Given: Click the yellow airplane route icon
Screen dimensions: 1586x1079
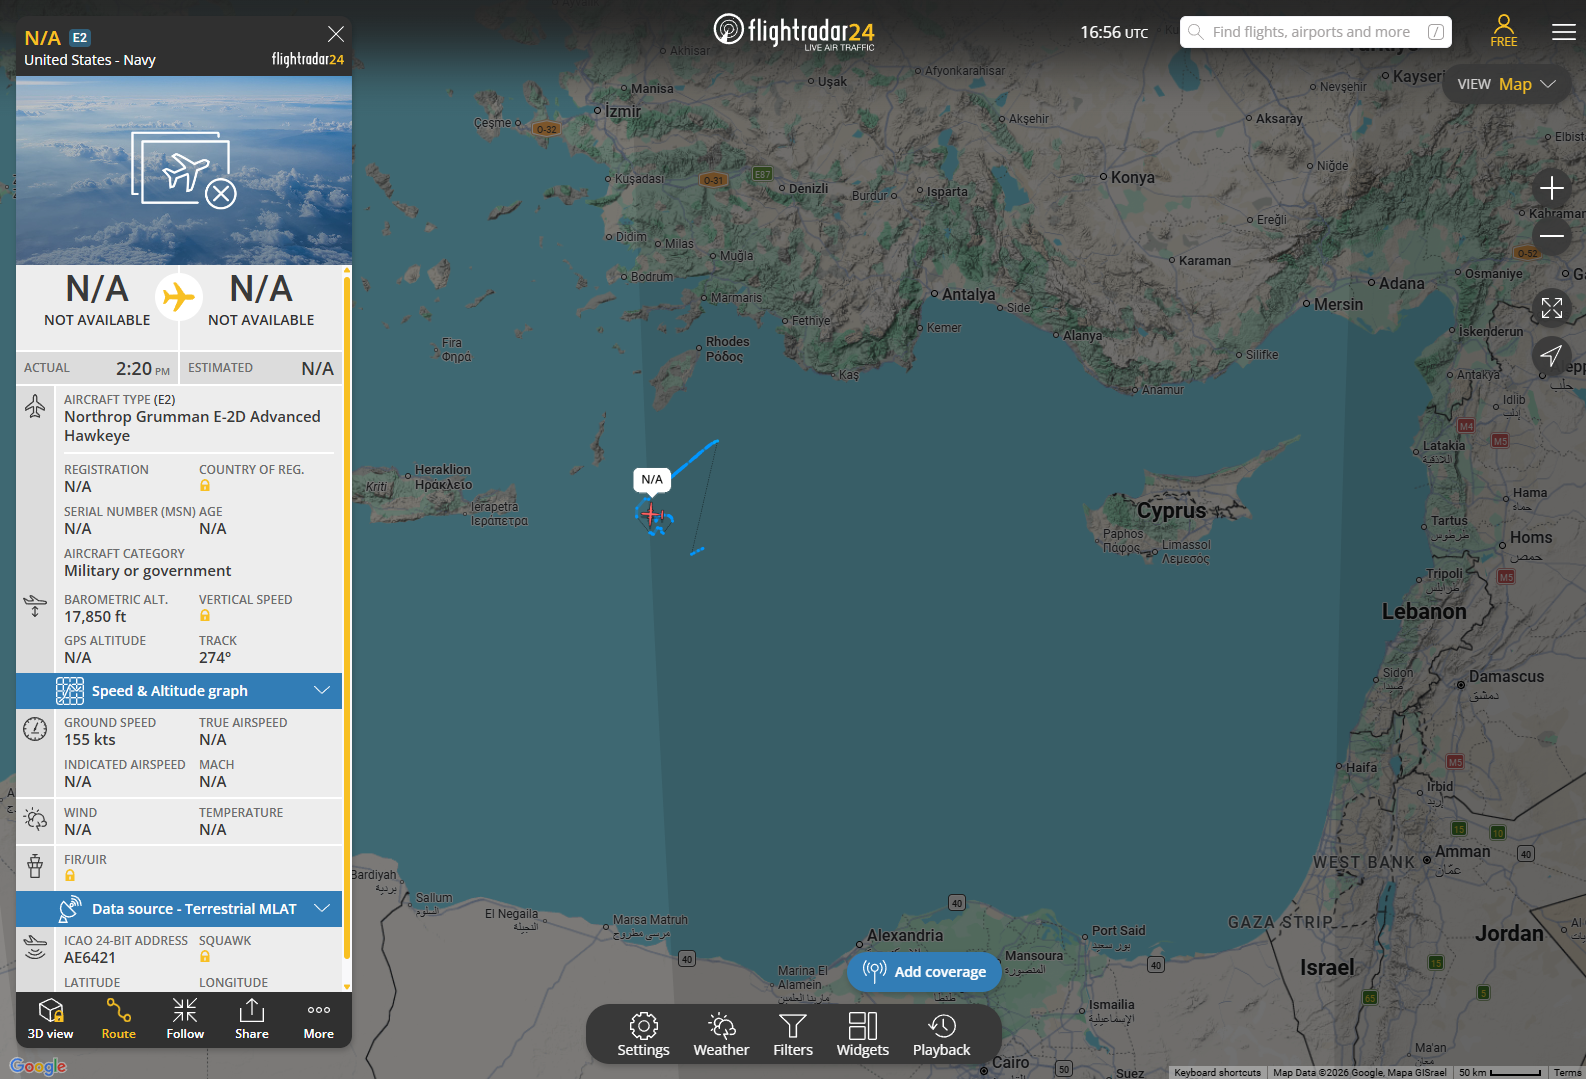Looking at the screenshot, I should pos(179,297).
